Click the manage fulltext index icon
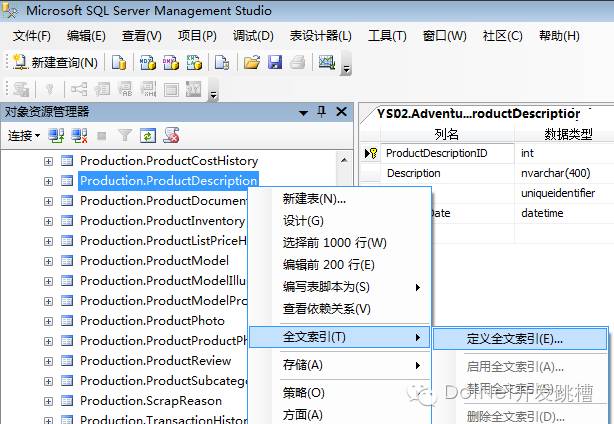This screenshot has width=614, height=424. click(x=125, y=89)
